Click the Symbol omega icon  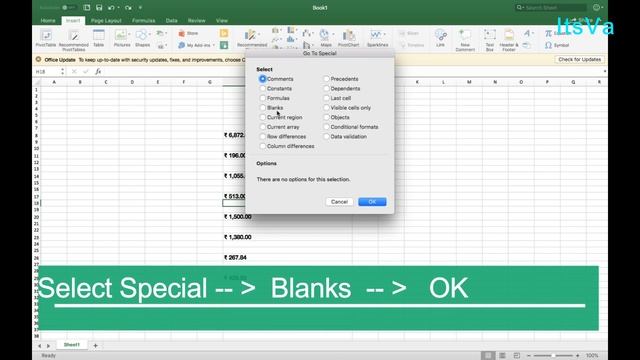[x=549, y=45]
